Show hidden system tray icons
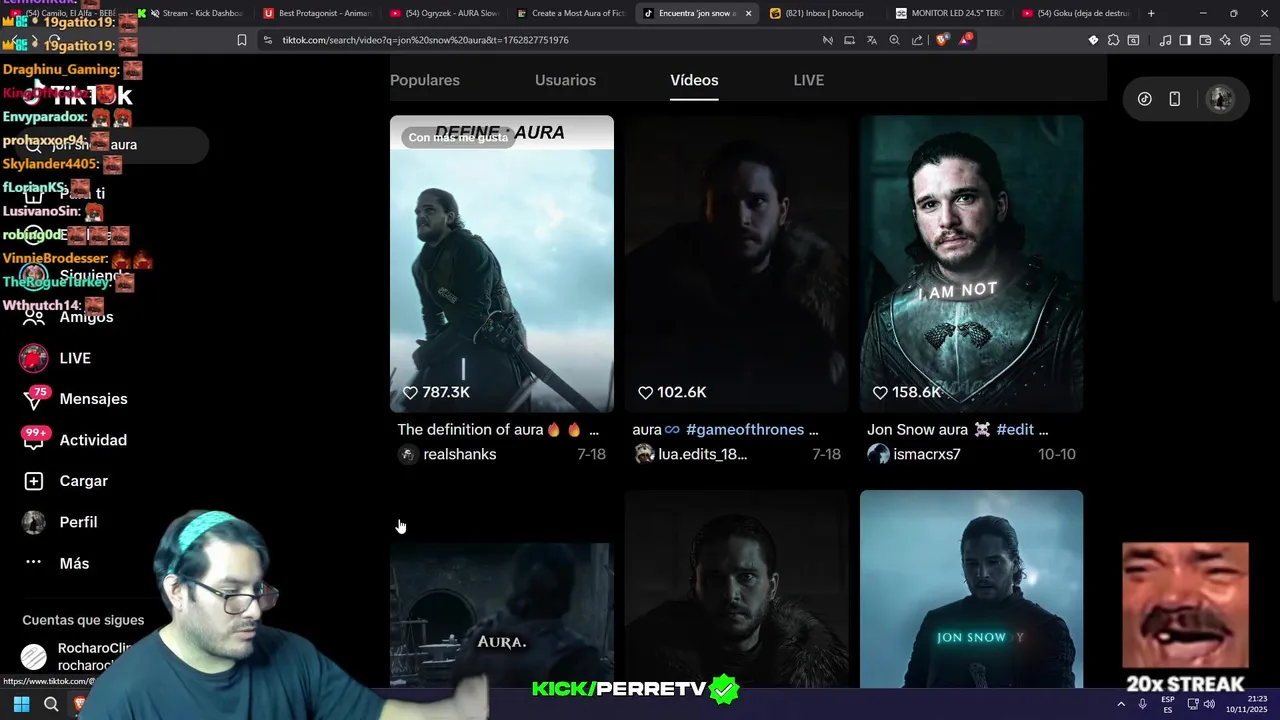Screen dimensions: 1280x720 point(1120,704)
